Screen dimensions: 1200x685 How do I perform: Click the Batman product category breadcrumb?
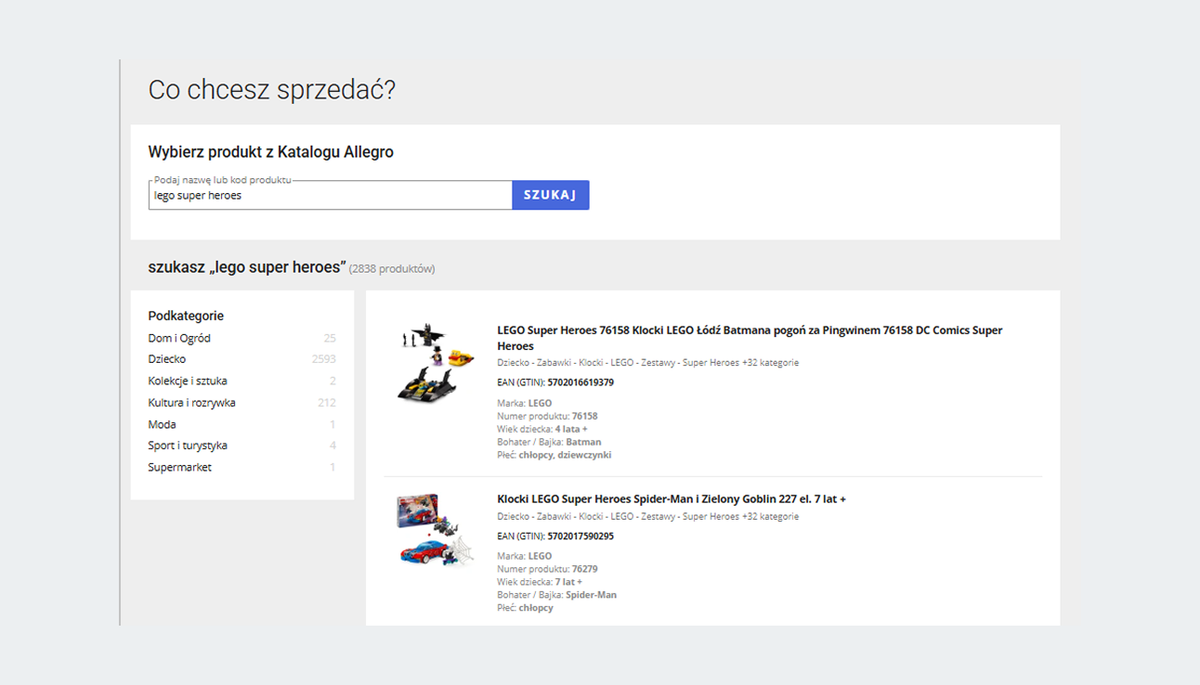coord(647,363)
